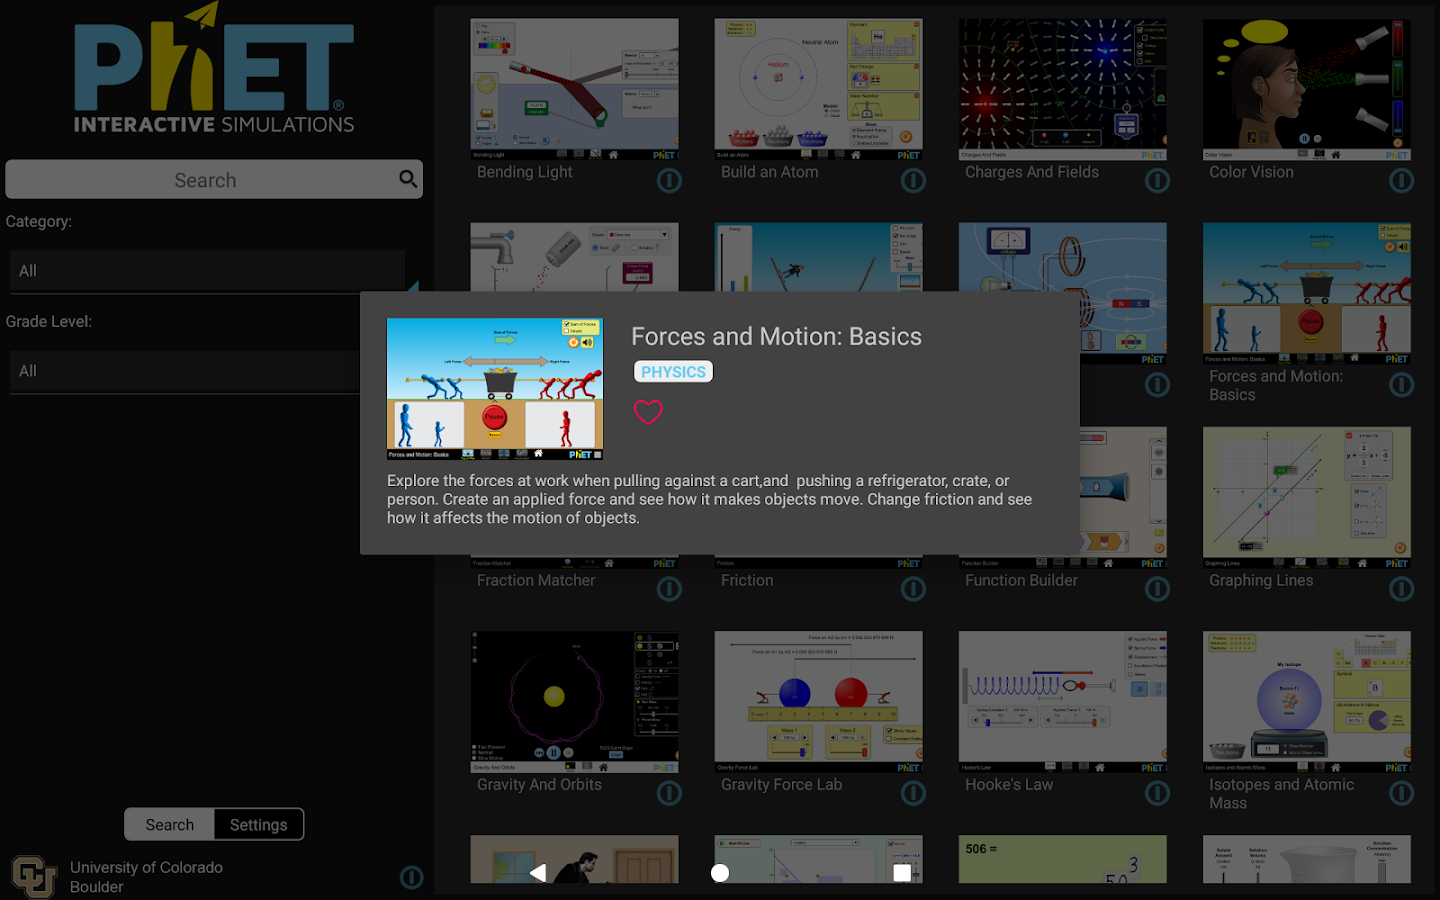Favorite Forces and Motion: Basics with heart
The height and width of the screenshot is (900, 1440).
[648, 412]
